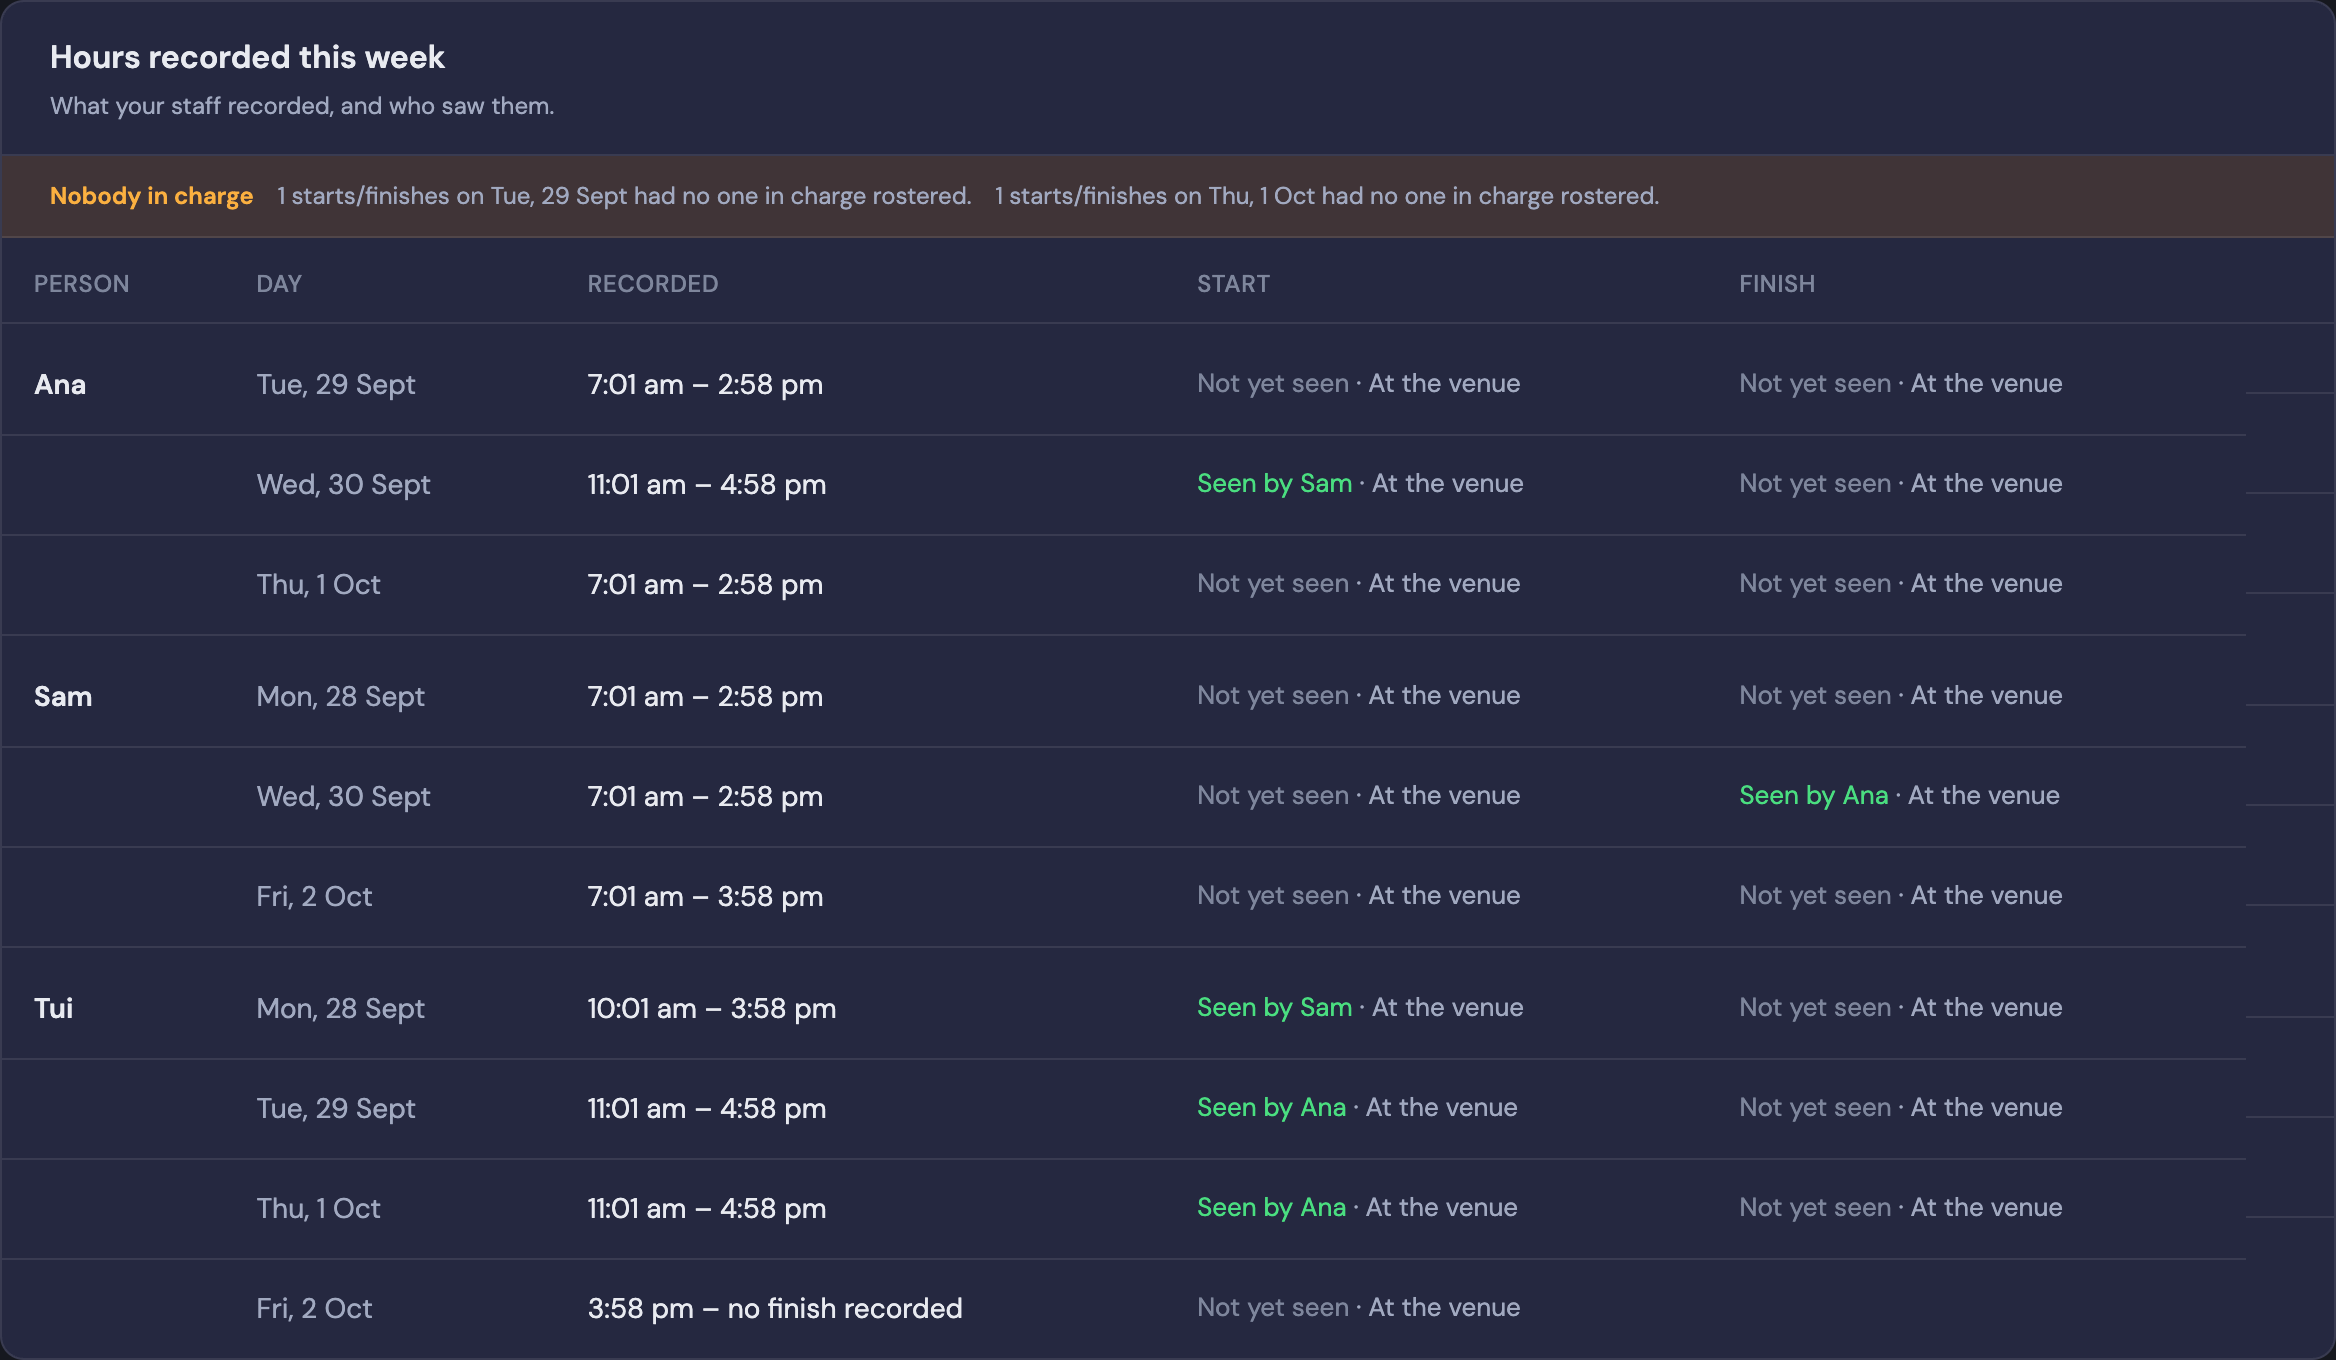Click 'Not yet seen' finish for Ana Thu 1 Oct
The image size is (2336, 1360).
click(1815, 584)
